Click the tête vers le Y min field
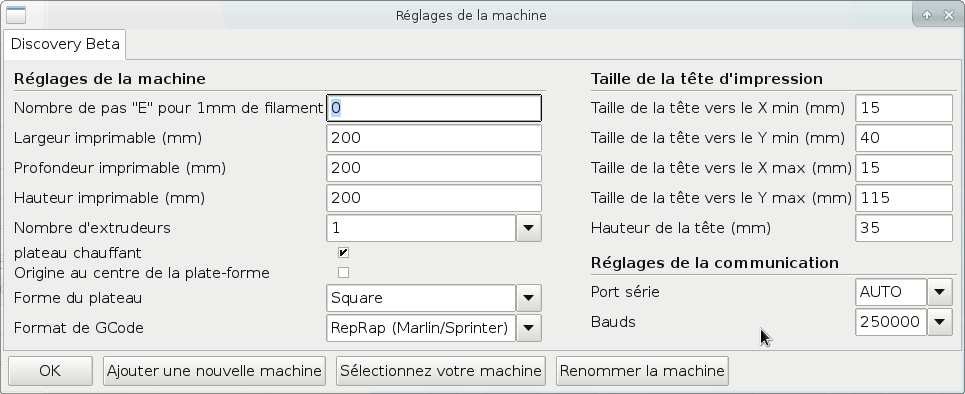Viewport: 965px width, 394px height. [x=904, y=138]
